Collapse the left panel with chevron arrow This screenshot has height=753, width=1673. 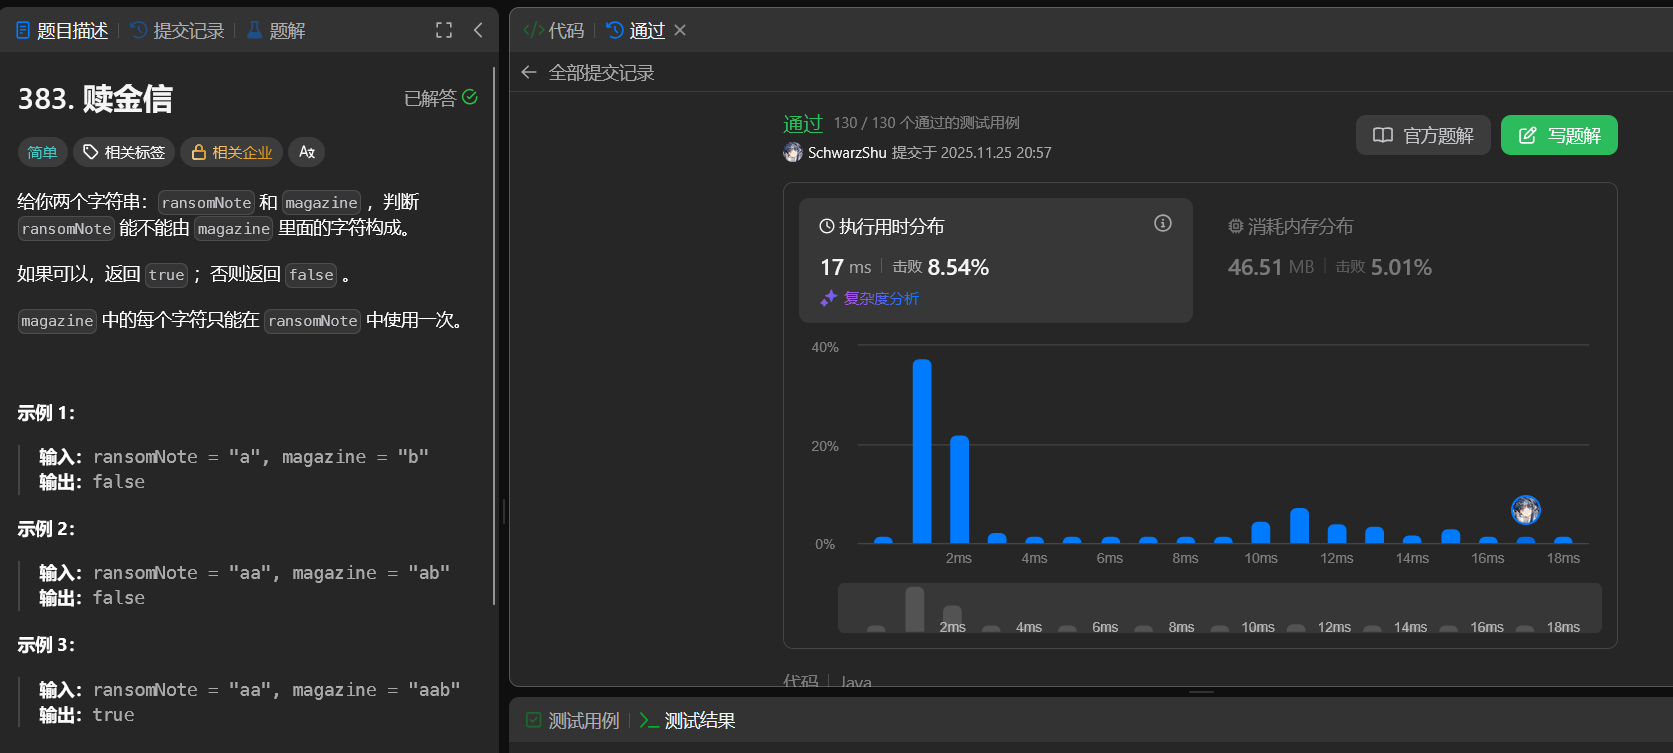coord(478,30)
